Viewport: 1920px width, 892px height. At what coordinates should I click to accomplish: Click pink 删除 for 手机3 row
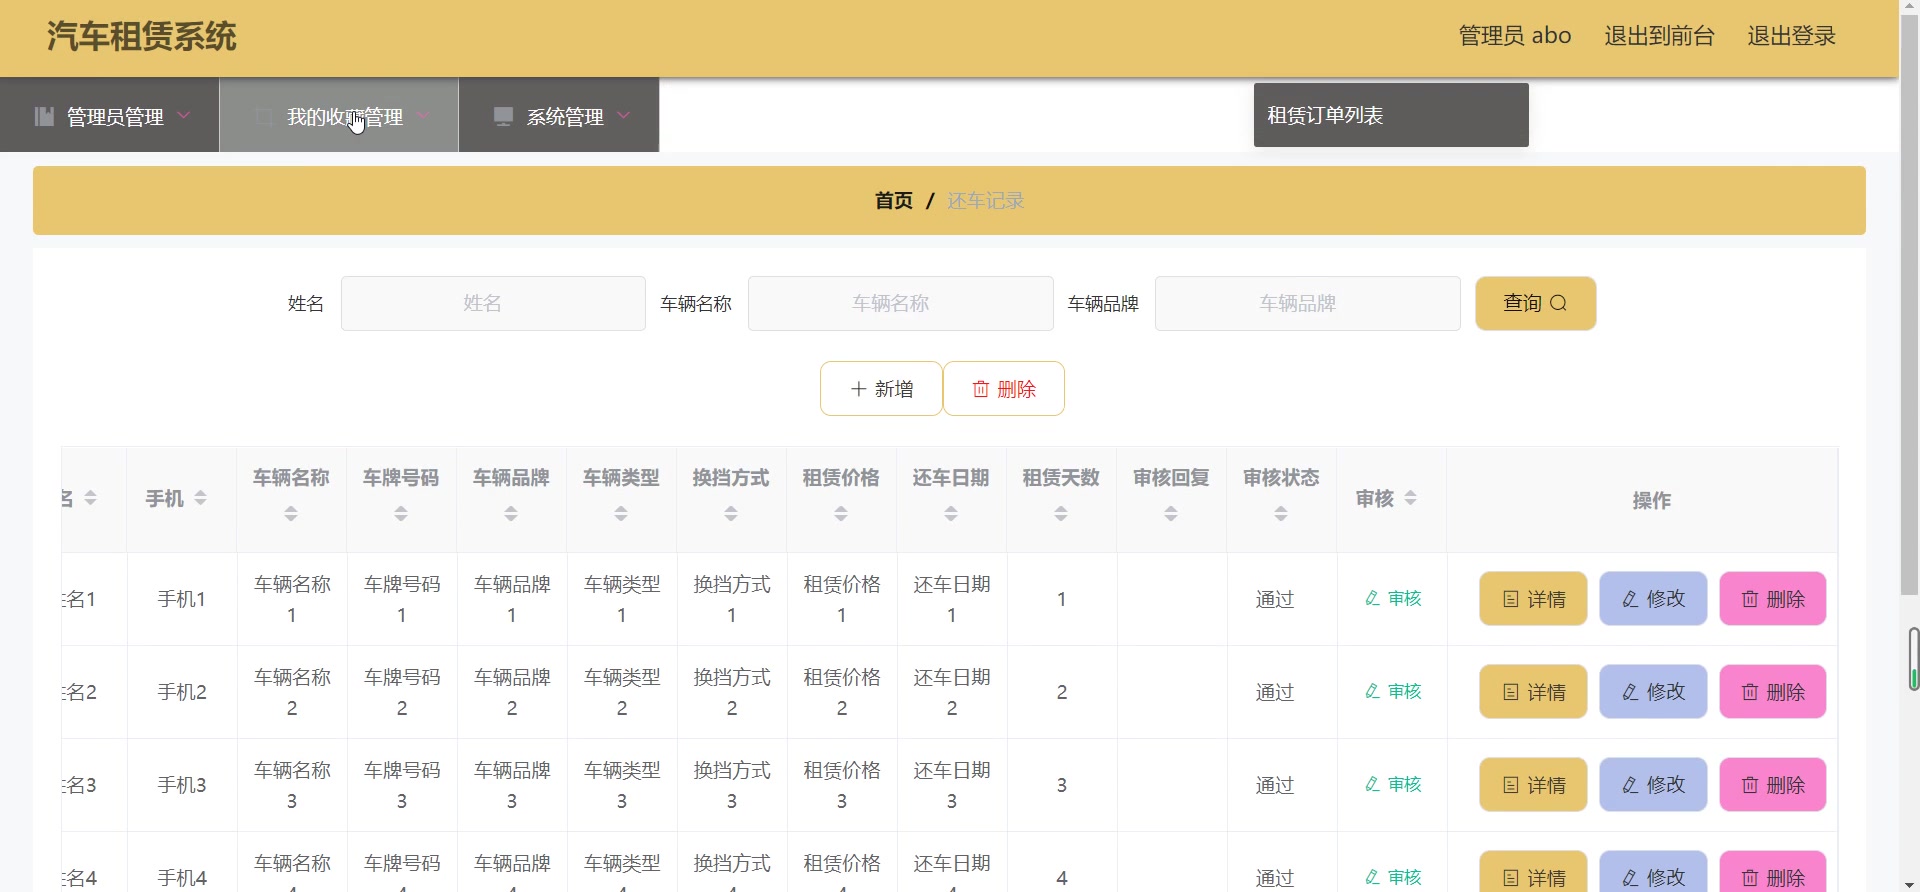[1773, 784]
